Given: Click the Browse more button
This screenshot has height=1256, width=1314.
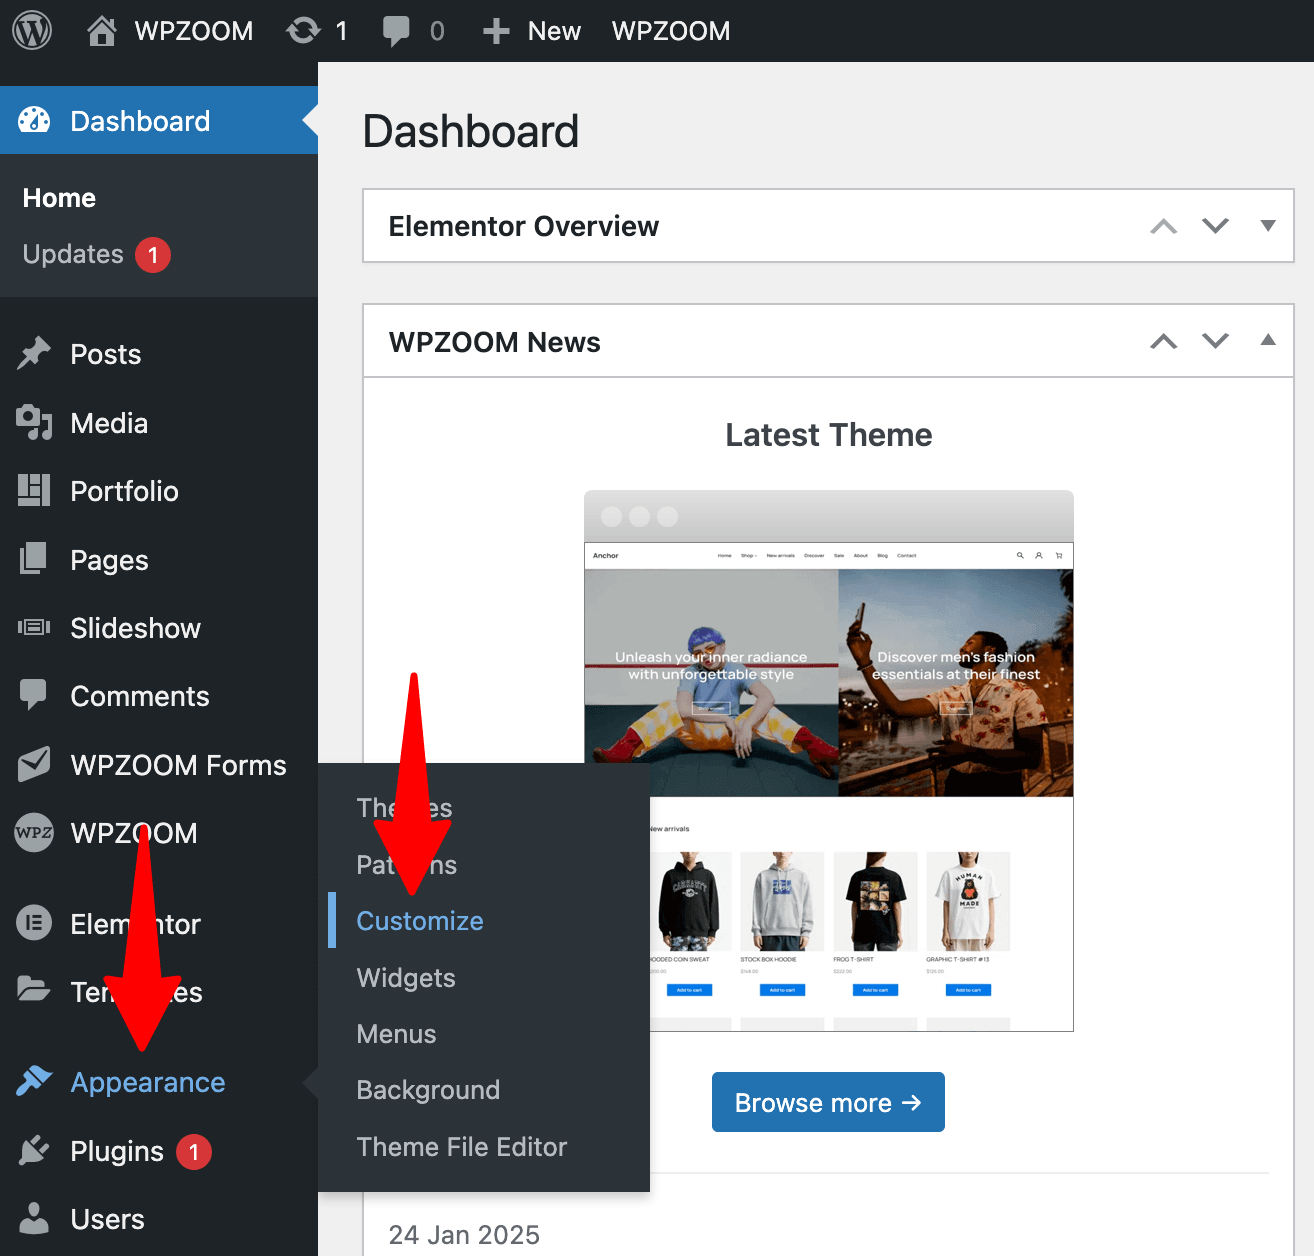Looking at the screenshot, I should (828, 1102).
